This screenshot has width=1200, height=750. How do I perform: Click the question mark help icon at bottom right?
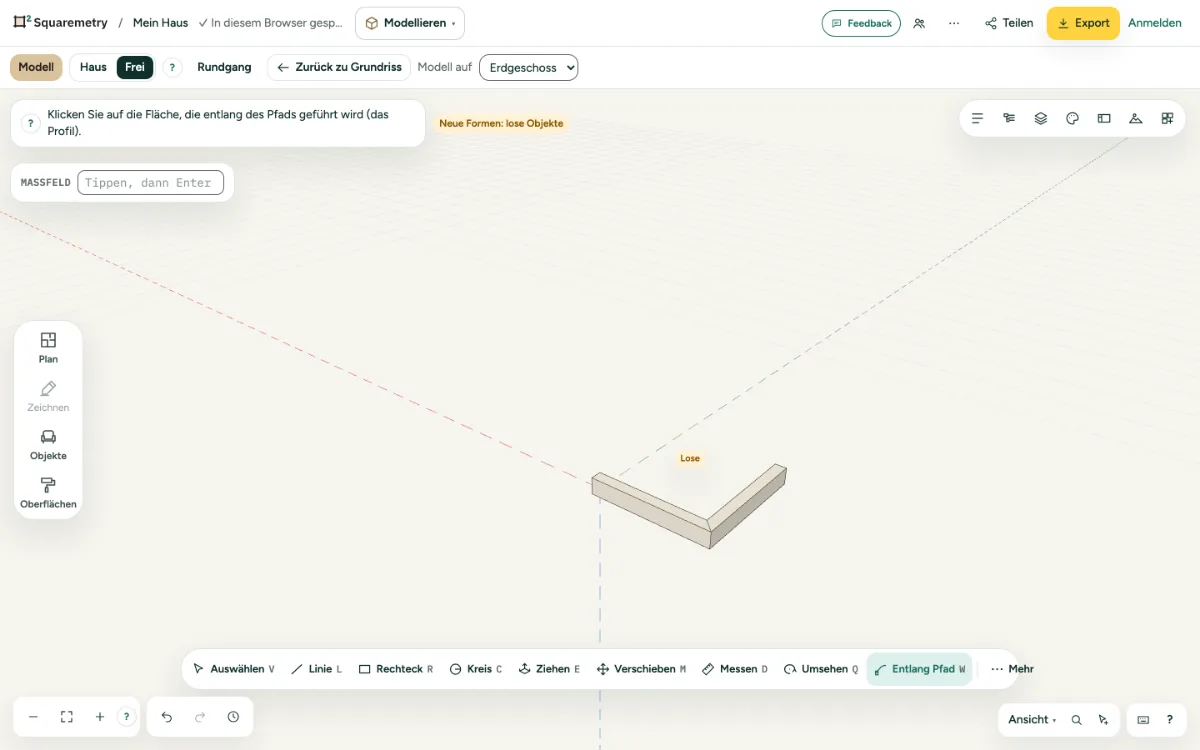(1170, 720)
